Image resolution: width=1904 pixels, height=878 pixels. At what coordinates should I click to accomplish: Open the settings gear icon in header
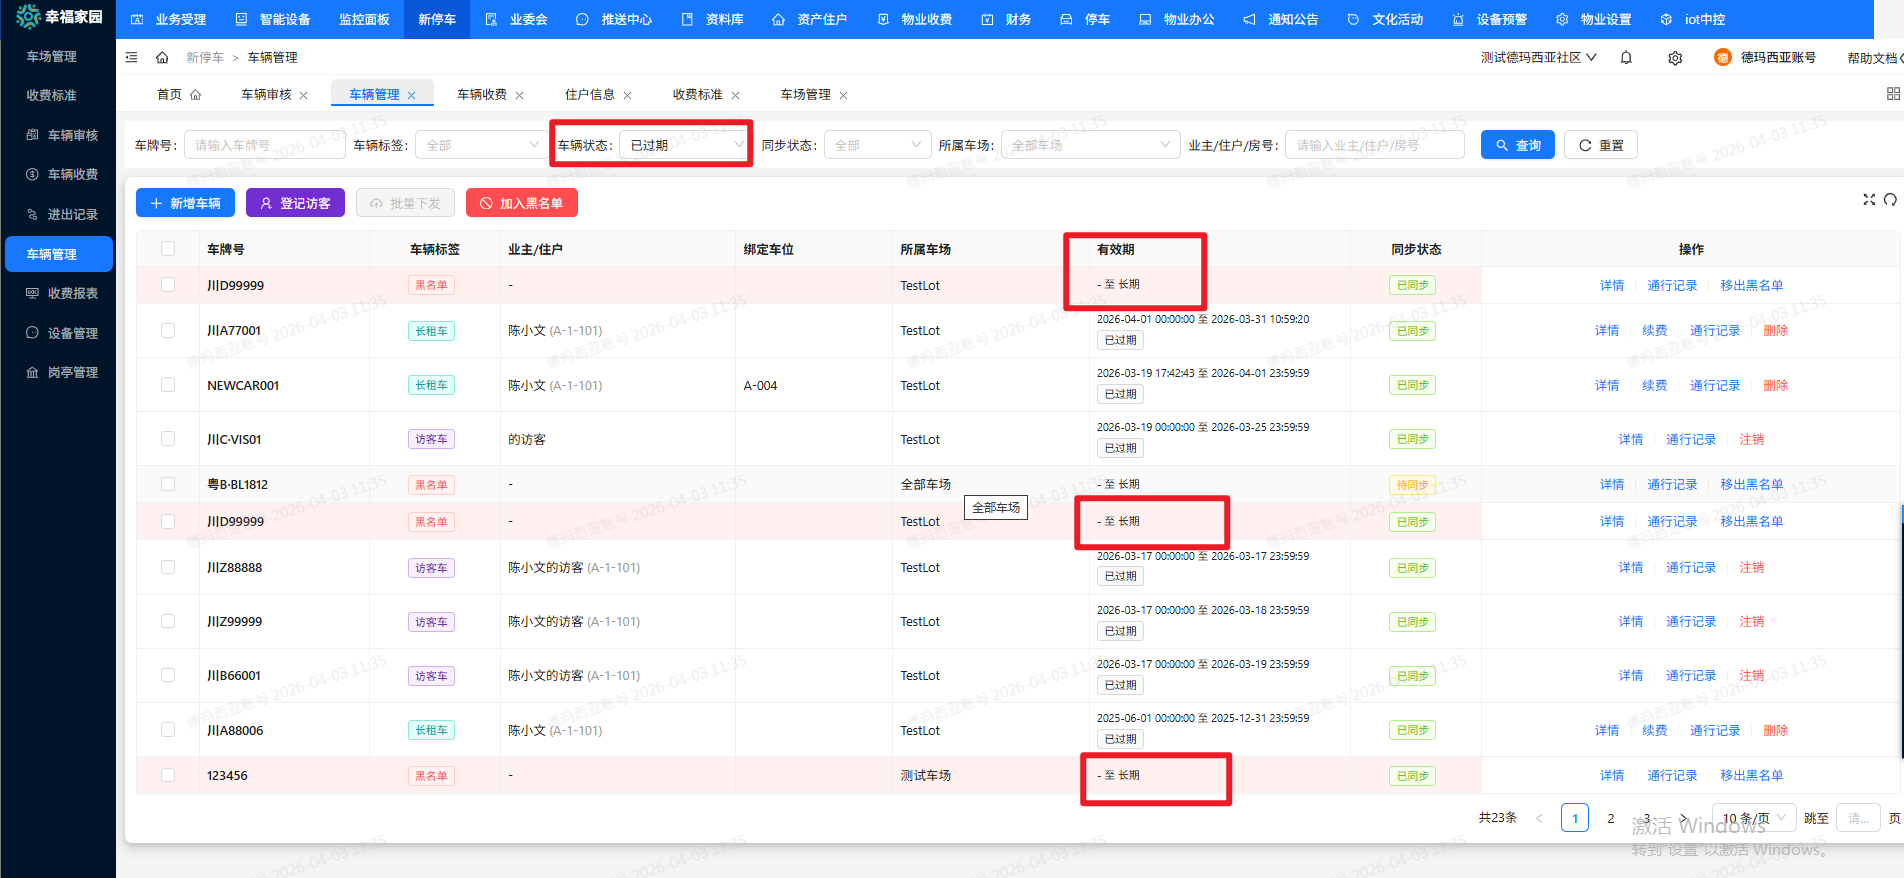[1675, 58]
